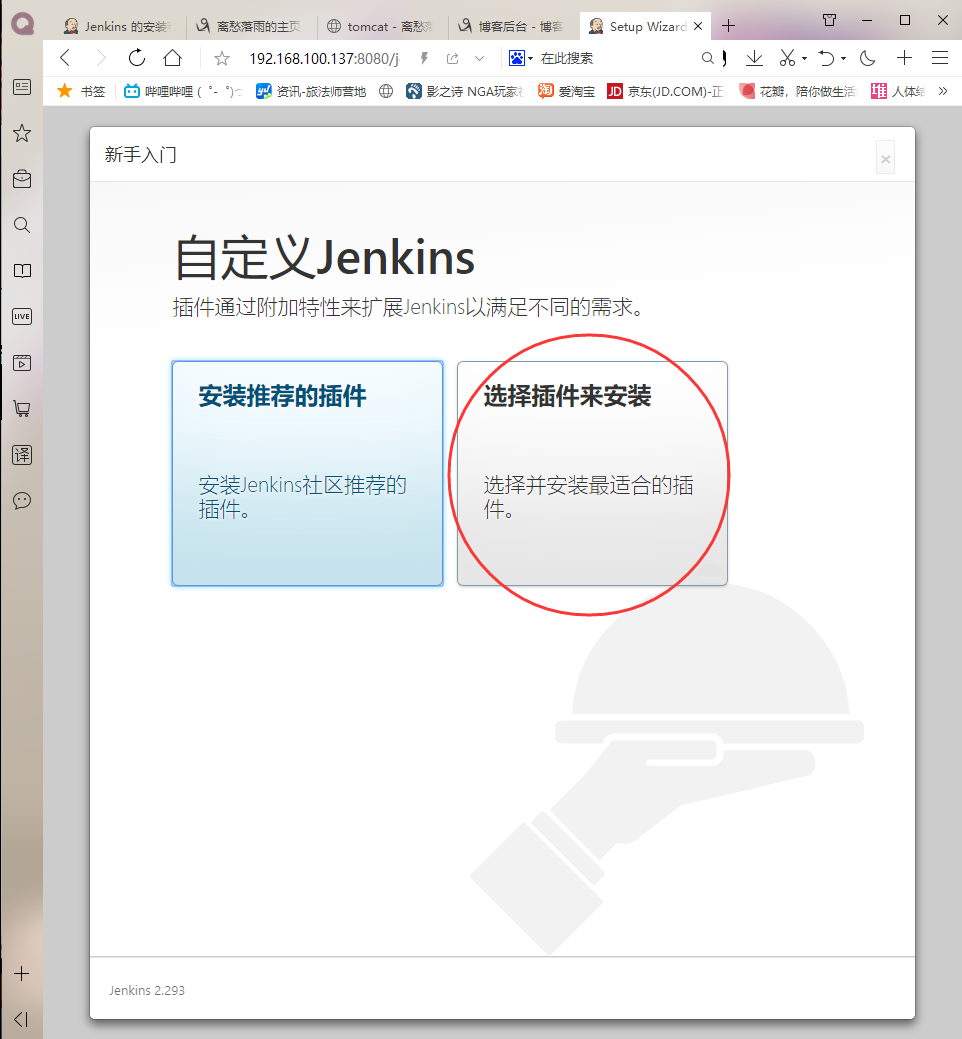Open the 人体 bookmark at bar's end
962x1039 pixels.
[x=898, y=91]
